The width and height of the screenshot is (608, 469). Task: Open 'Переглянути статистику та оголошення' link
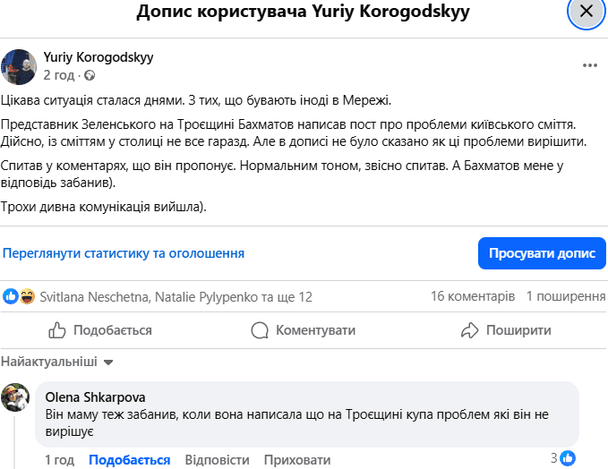[x=123, y=253]
